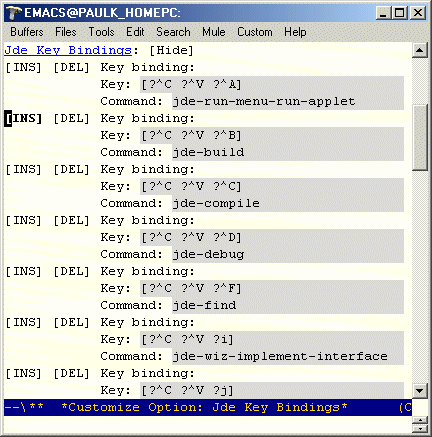Viewport: 432px width, 437px height.
Task: Edit the Key field containing ?^F
Action: pos(272,289)
